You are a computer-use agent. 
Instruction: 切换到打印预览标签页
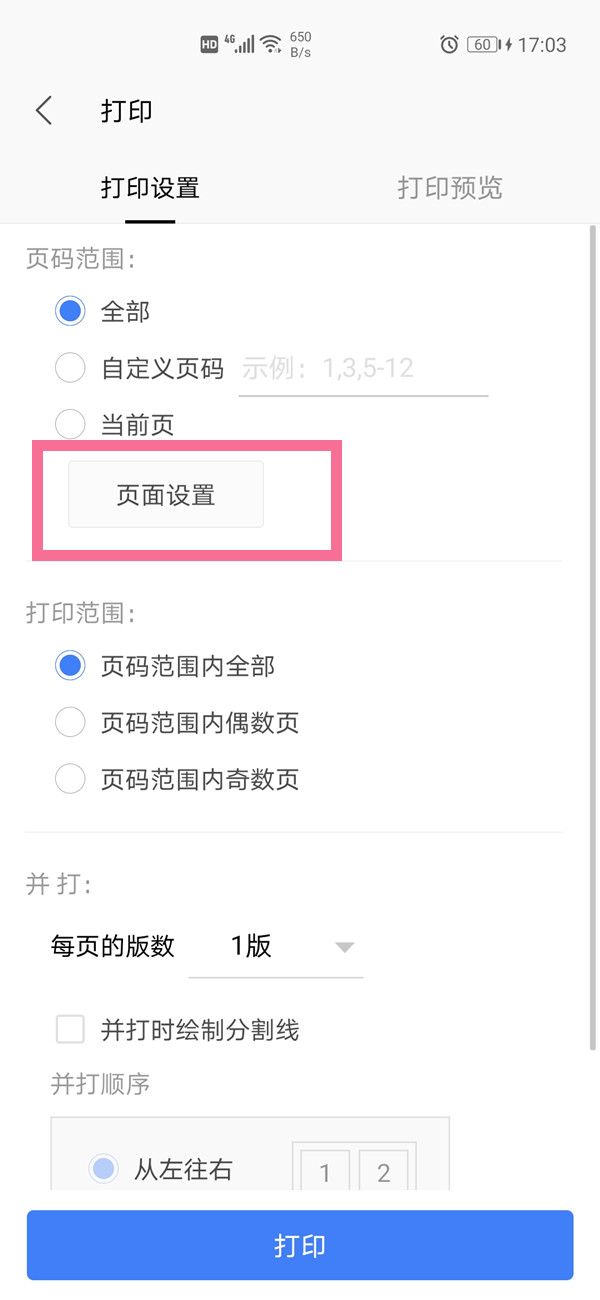click(449, 188)
